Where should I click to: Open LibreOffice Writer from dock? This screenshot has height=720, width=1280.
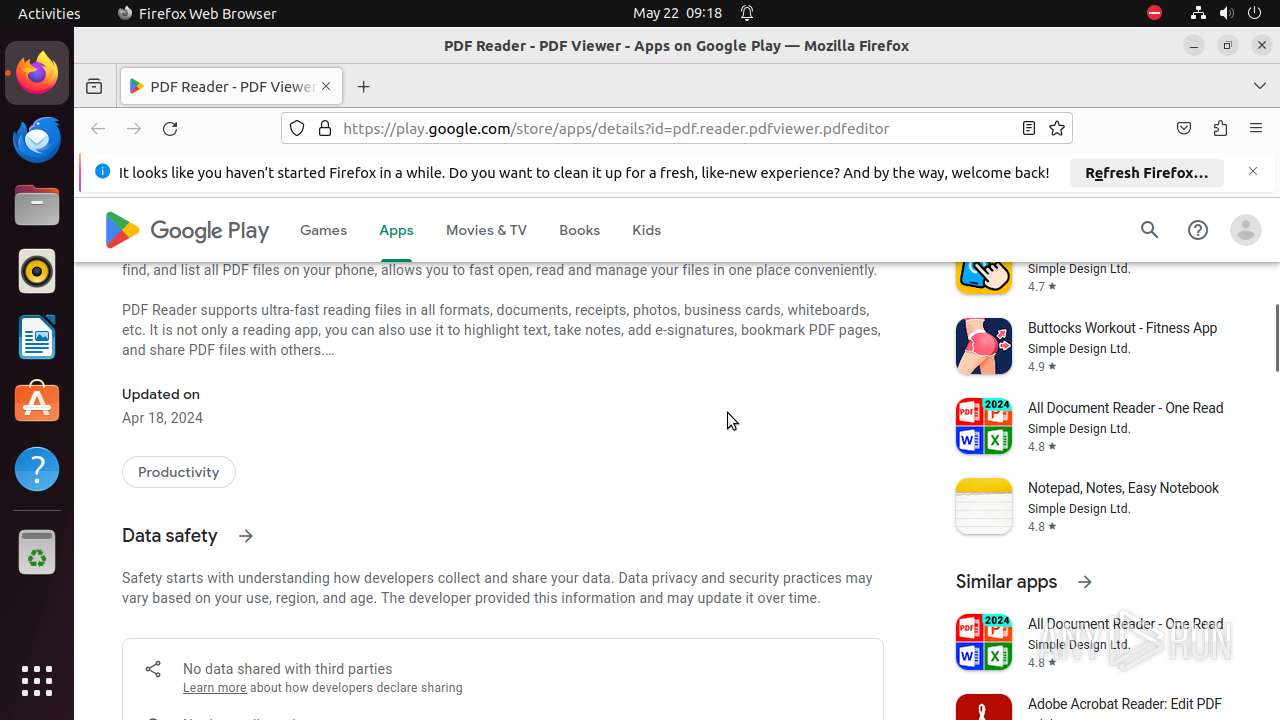click(x=37, y=337)
